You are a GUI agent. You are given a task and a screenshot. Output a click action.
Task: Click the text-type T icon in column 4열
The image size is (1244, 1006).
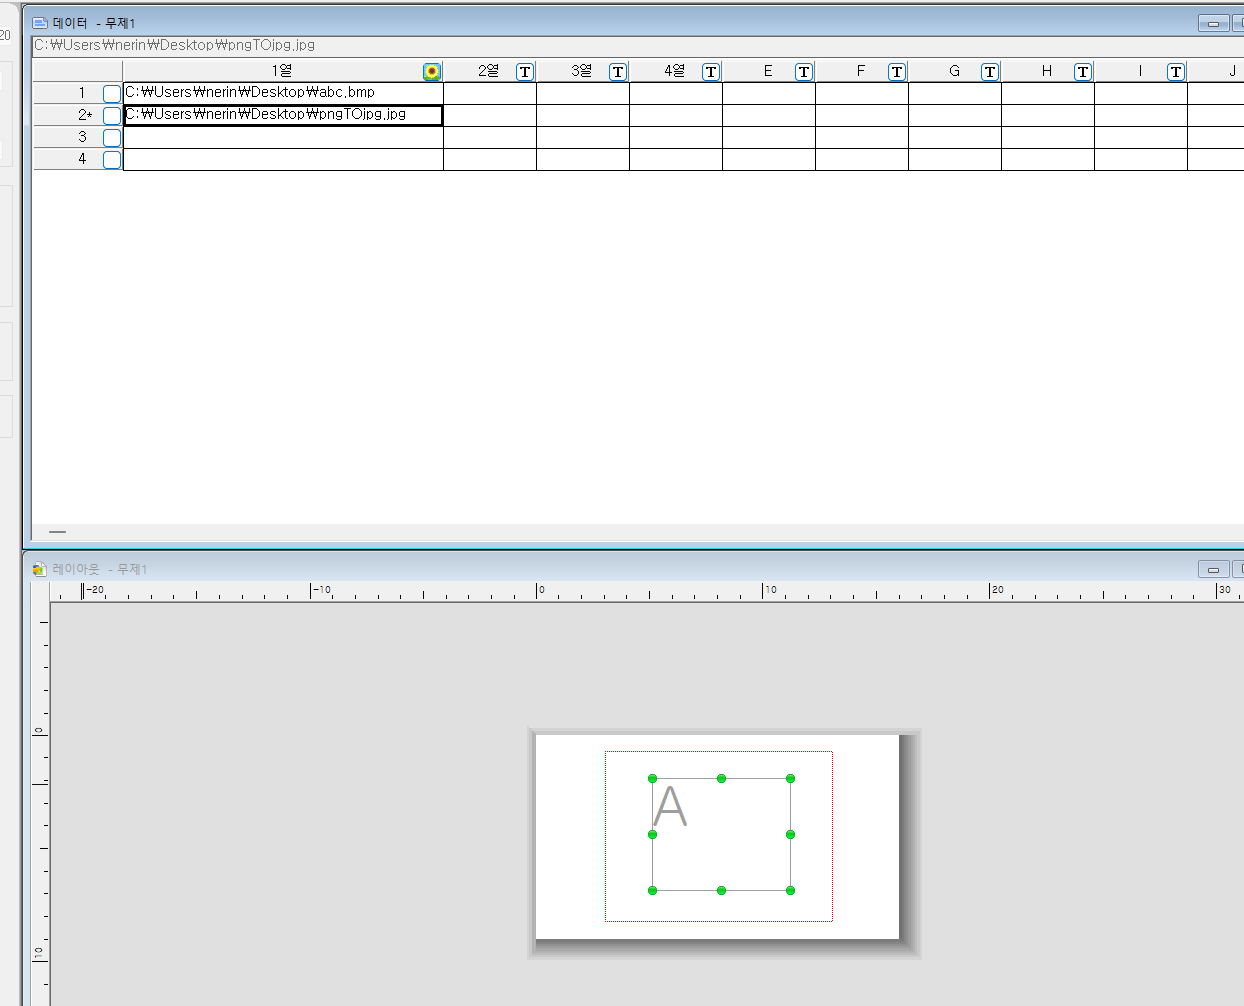pos(711,72)
